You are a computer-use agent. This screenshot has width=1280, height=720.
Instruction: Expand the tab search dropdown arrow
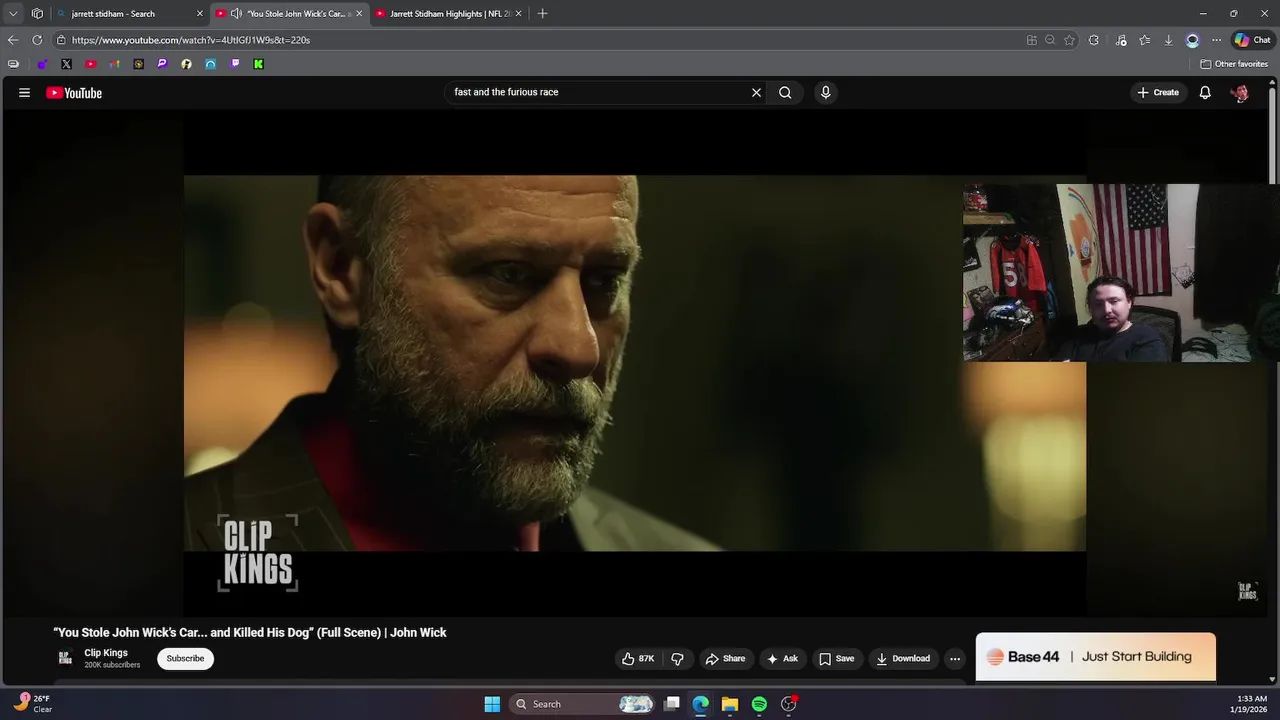click(13, 14)
